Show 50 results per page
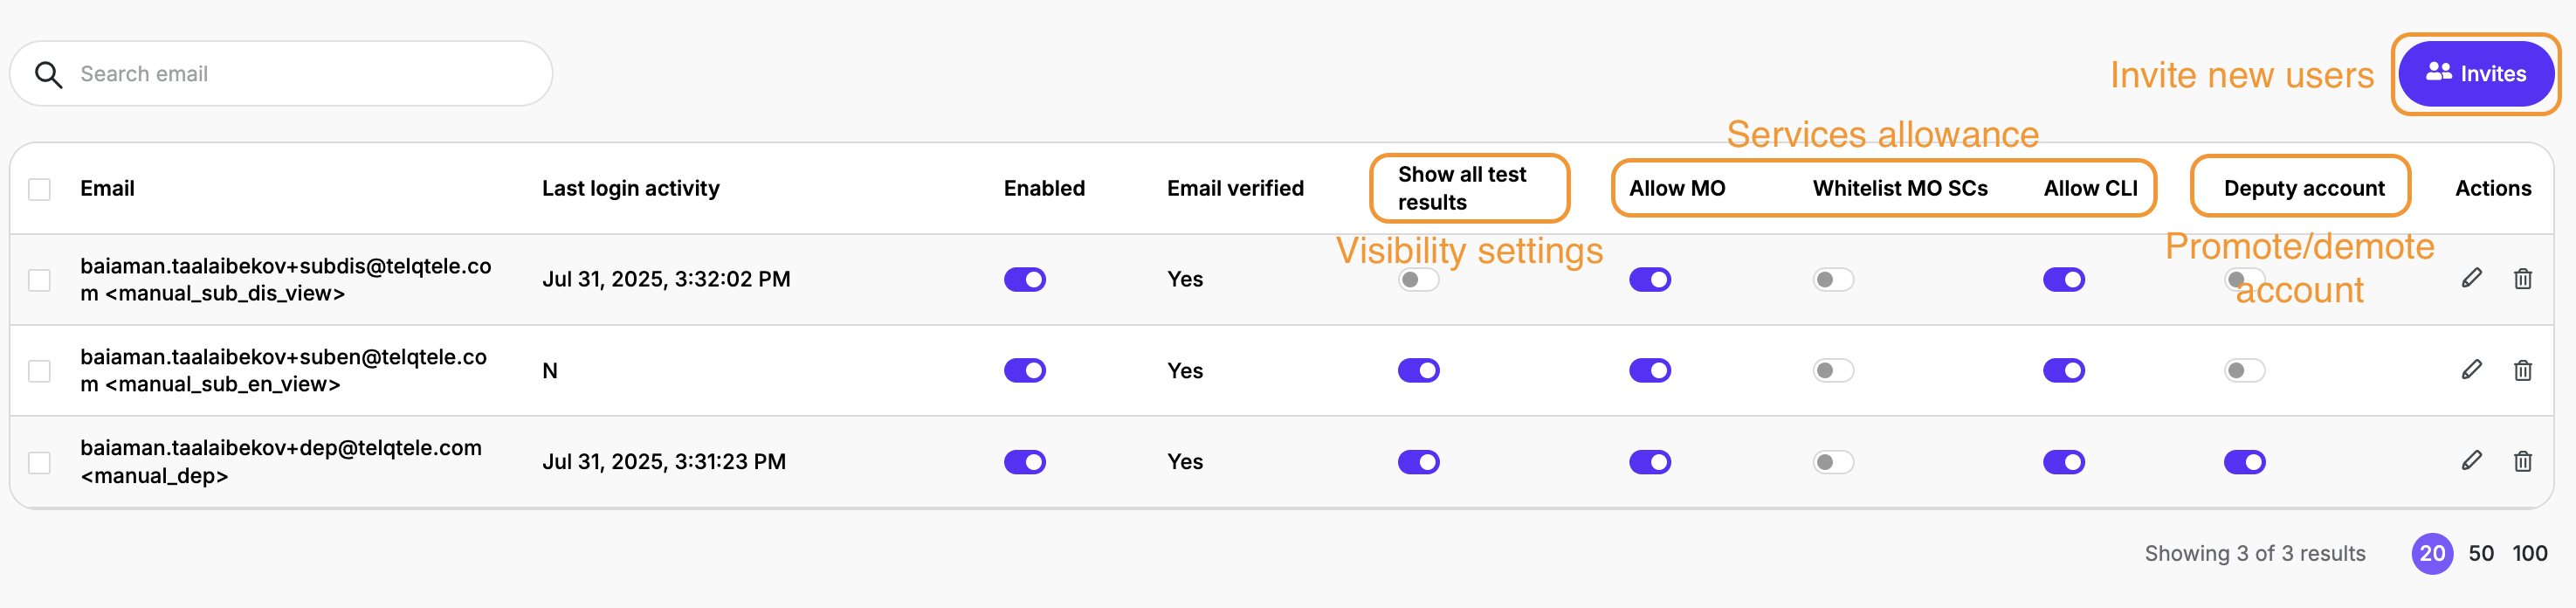 click(x=2480, y=554)
